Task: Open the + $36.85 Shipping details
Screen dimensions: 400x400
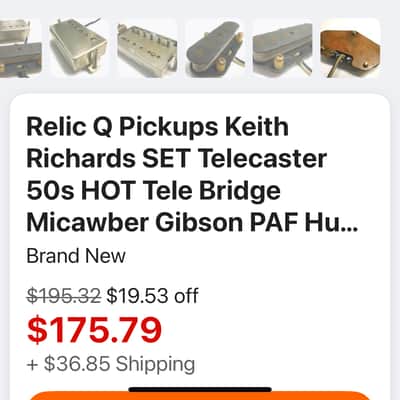Action: 111,364
